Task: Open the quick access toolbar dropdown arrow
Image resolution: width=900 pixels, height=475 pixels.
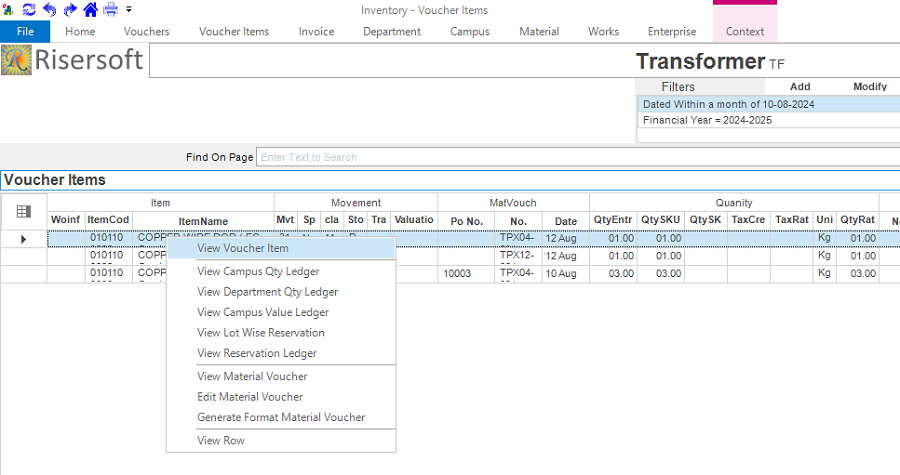Action: [x=129, y=9]
